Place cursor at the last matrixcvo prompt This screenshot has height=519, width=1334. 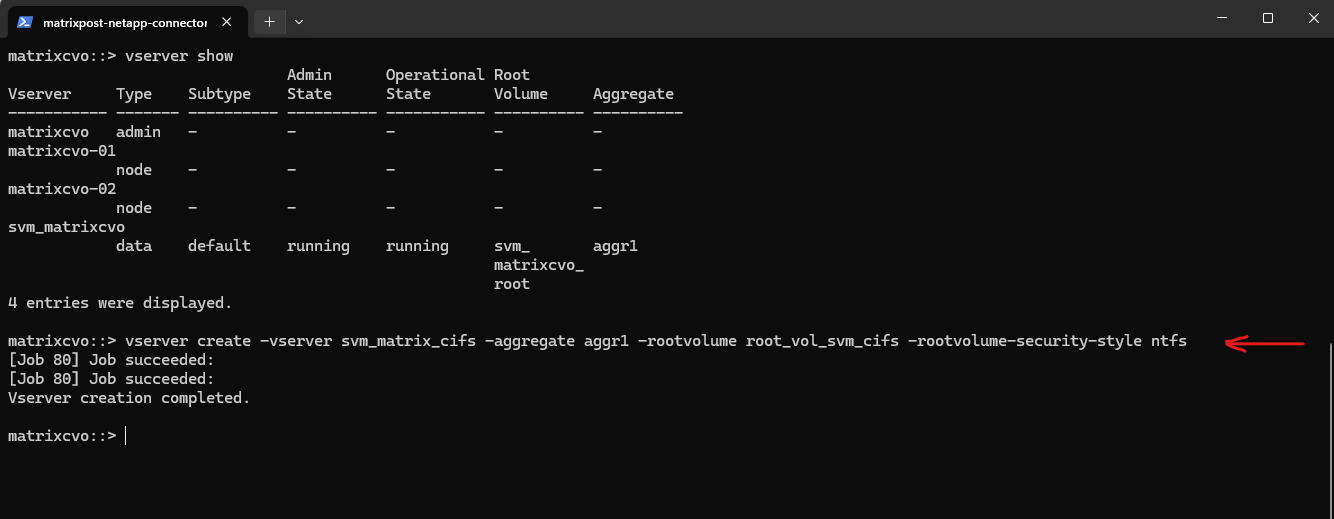125,436
